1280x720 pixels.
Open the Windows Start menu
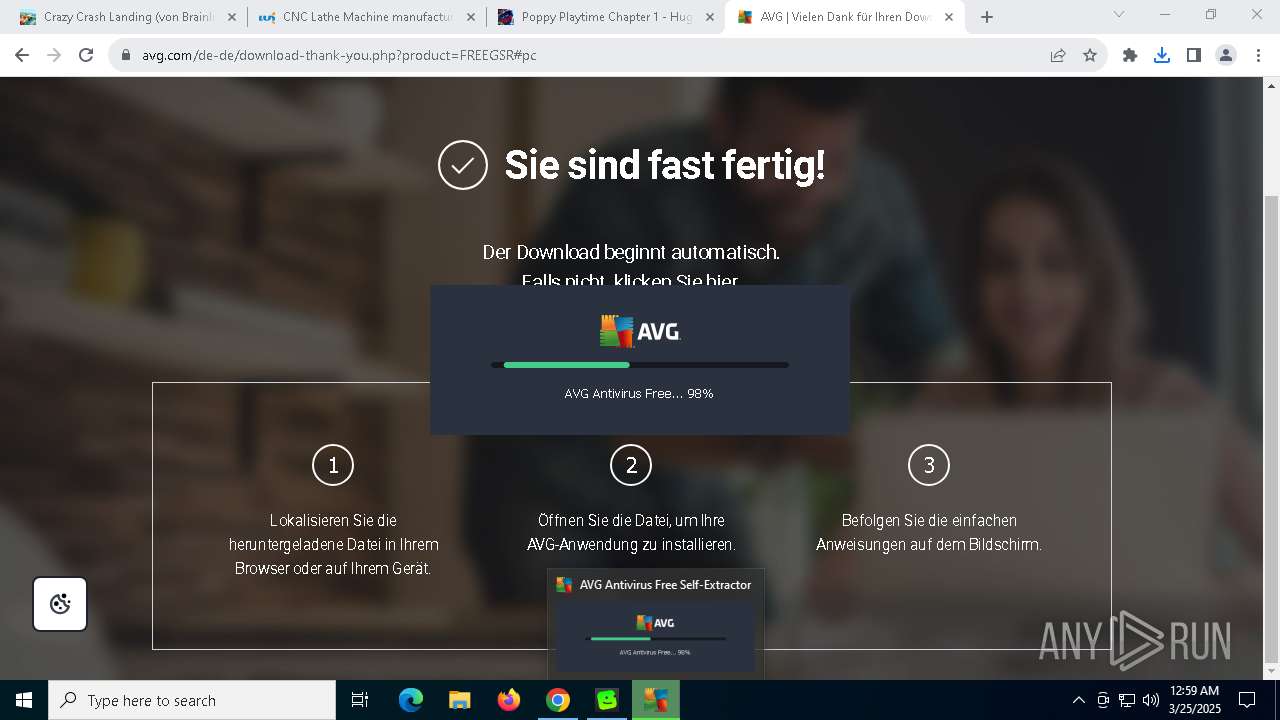pyautogui.click(x=24, y=700)
